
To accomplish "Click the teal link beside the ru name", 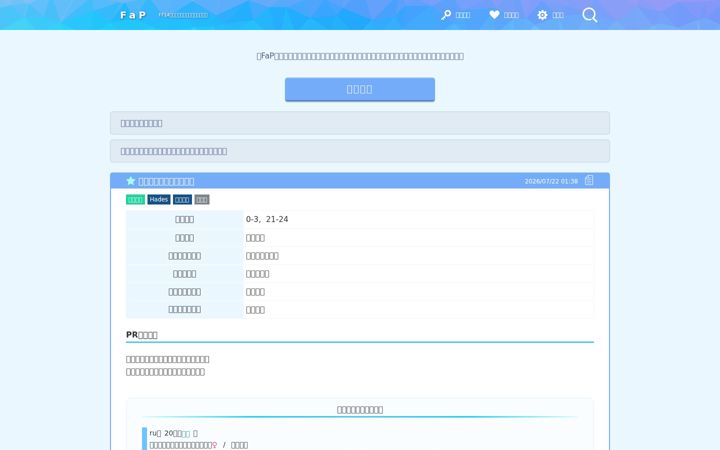I will [x=186, y=433].
